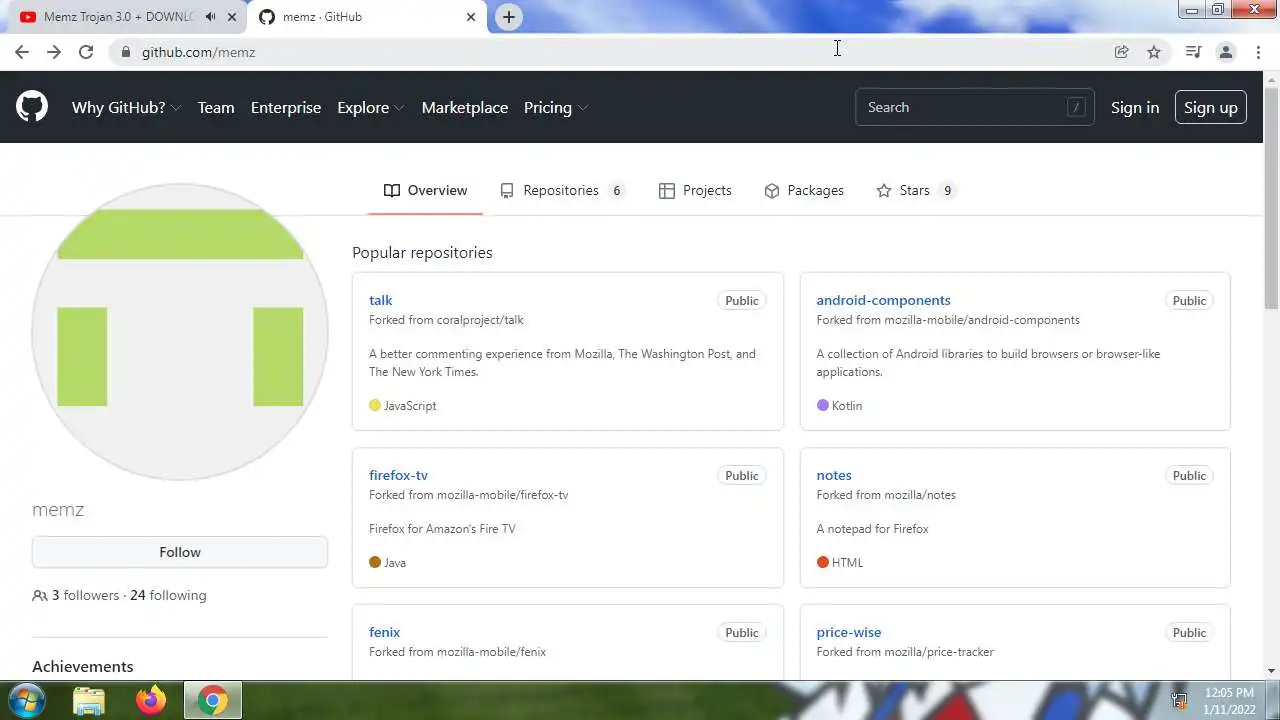Open Firefox from the taskbar

pyautogui.click(x=151, y=700)
